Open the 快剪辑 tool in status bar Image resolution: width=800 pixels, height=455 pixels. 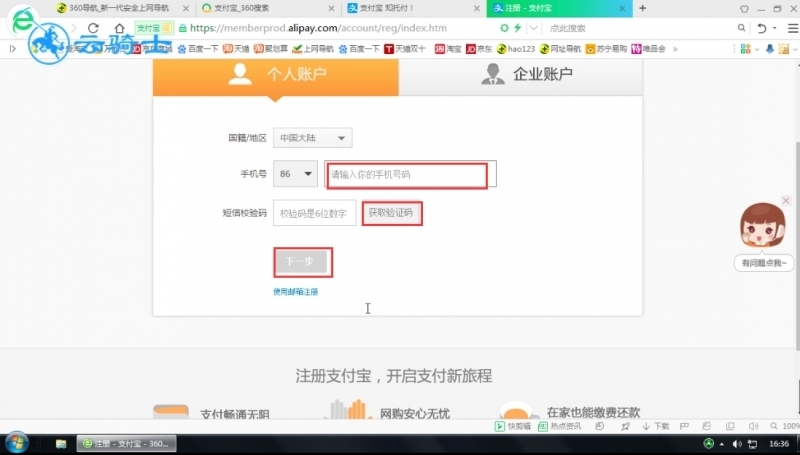tap(513, 426)
